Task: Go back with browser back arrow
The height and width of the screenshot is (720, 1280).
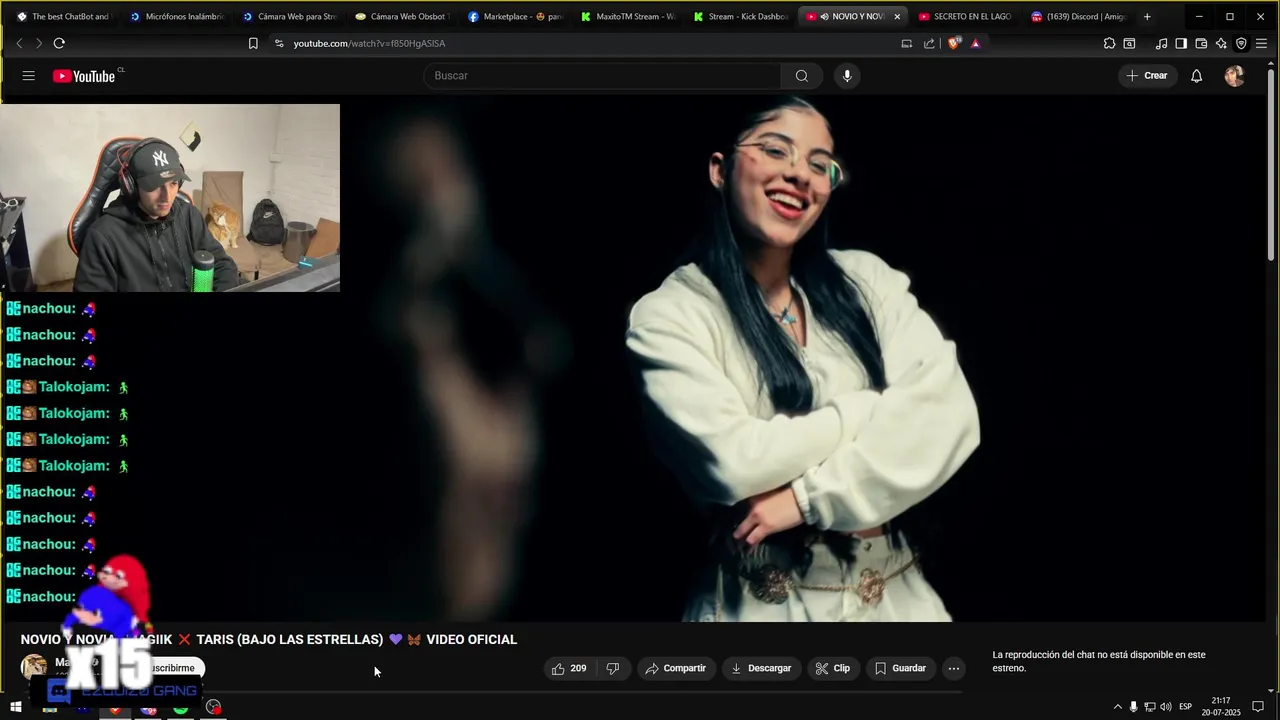Action: pyautogui.click(x=19, y=43)
